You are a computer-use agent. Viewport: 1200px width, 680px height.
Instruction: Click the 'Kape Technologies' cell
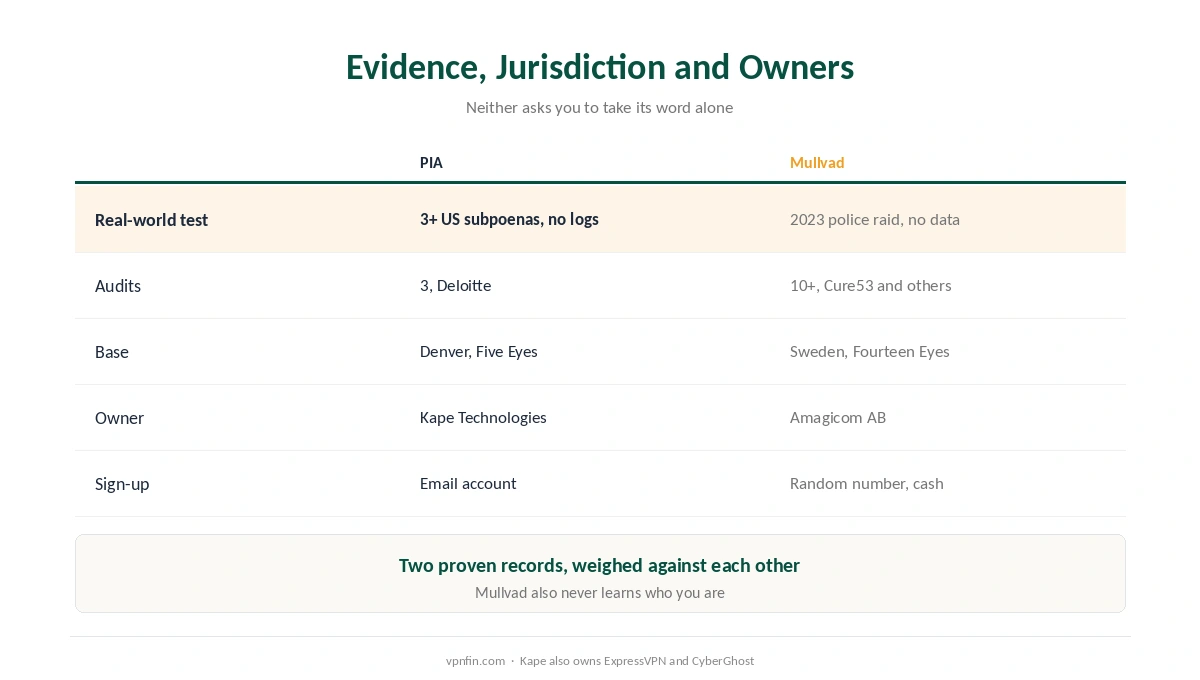[x=483, y=417]
